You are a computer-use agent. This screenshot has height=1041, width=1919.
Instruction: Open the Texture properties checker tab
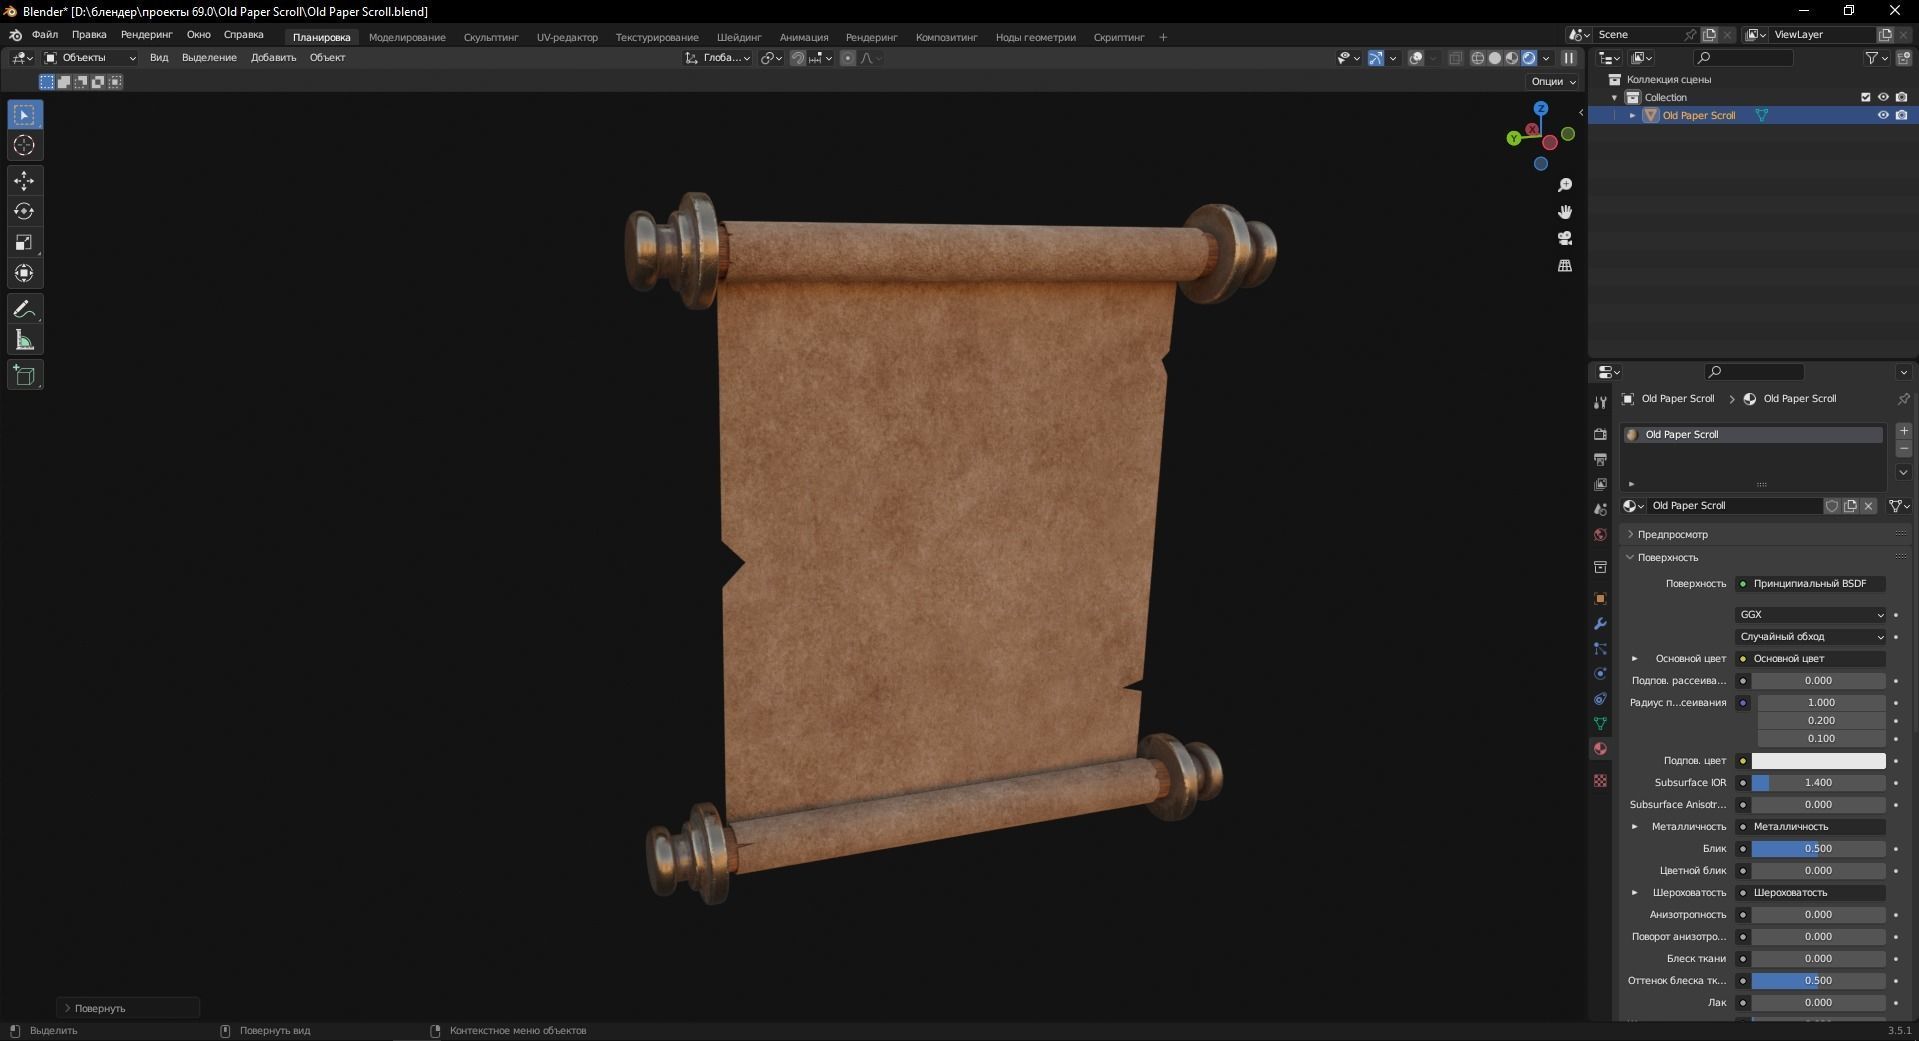point(1599,780)
